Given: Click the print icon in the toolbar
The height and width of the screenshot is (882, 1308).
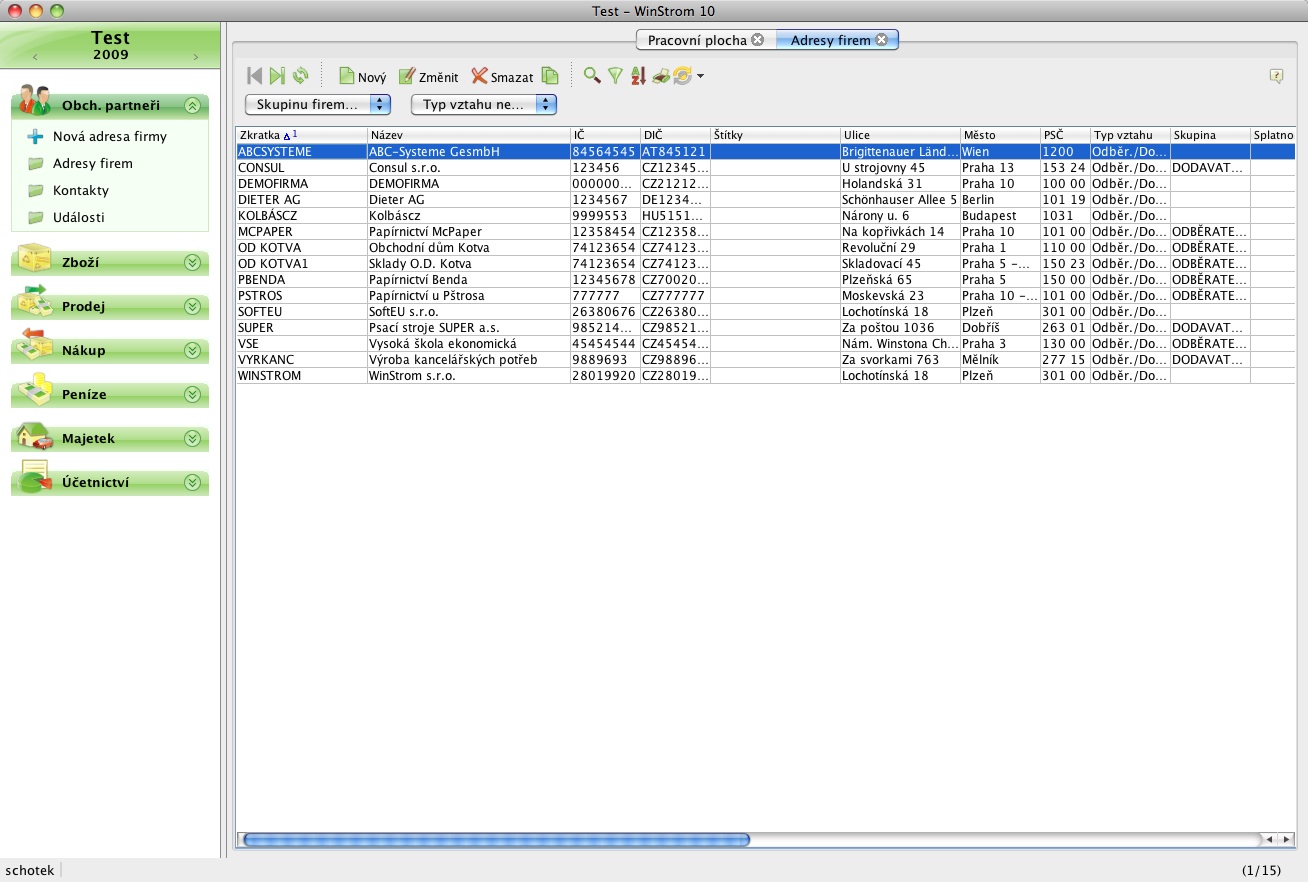Looking at the screenshot, I should tap(661, 76).
